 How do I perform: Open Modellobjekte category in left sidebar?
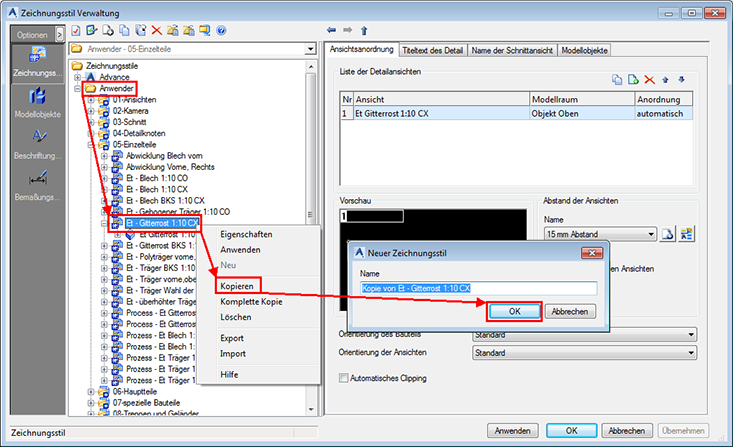(37, 103)
